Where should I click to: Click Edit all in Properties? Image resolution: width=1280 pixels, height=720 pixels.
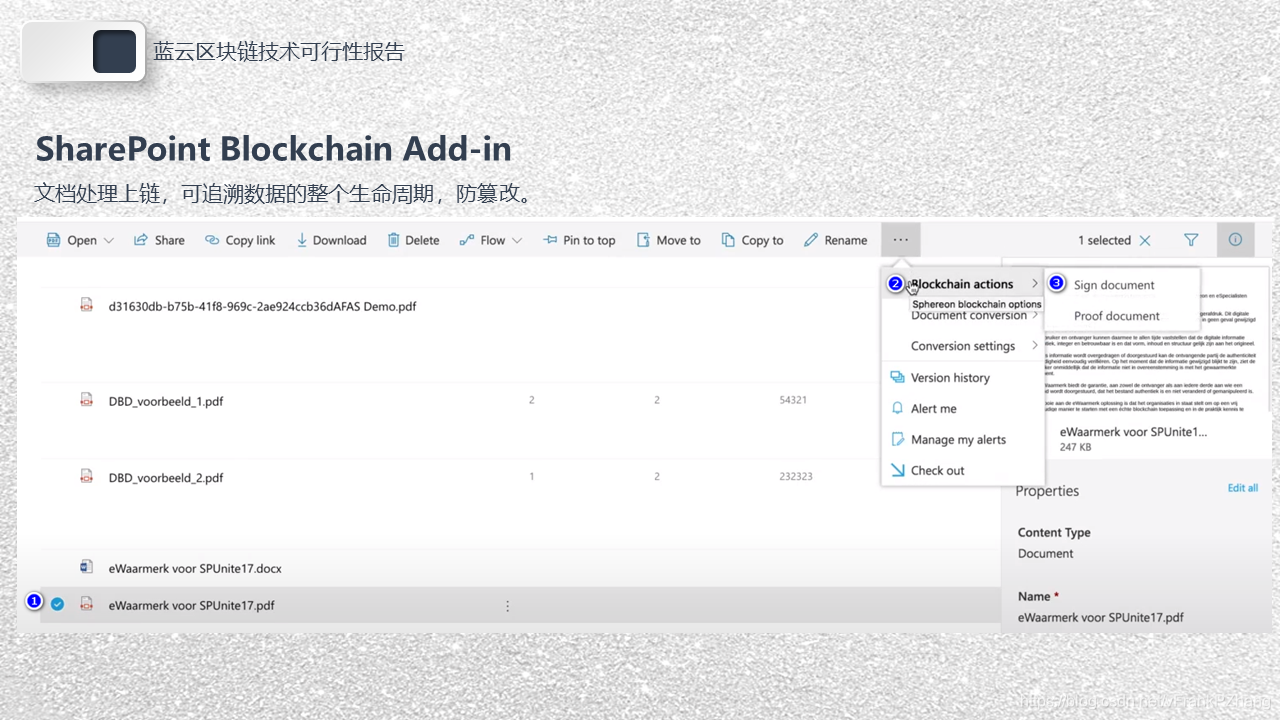tap(1243, 488)
